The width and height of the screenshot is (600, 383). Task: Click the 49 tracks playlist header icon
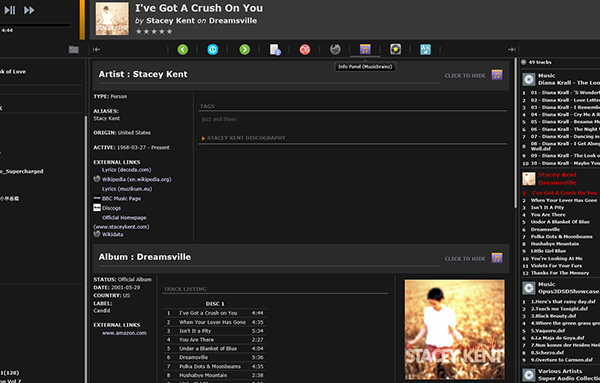click(x=523, y=62)
